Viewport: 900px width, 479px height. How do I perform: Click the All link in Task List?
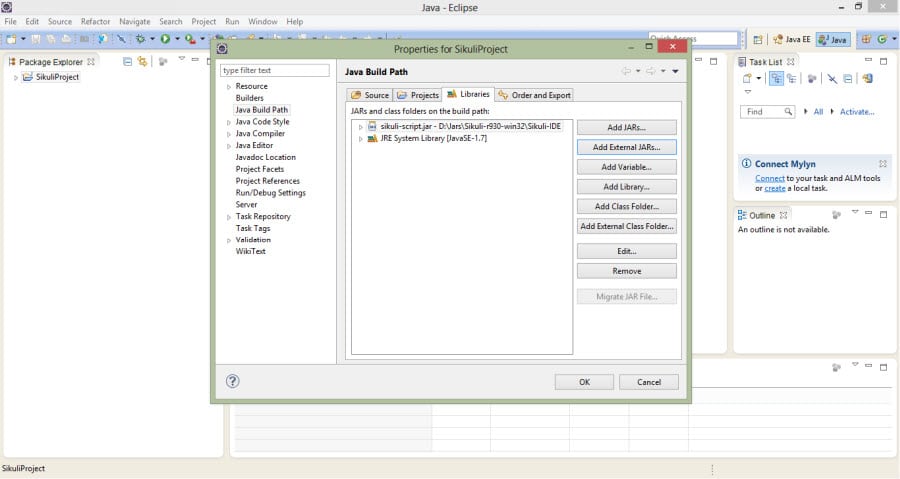point(818,112)
